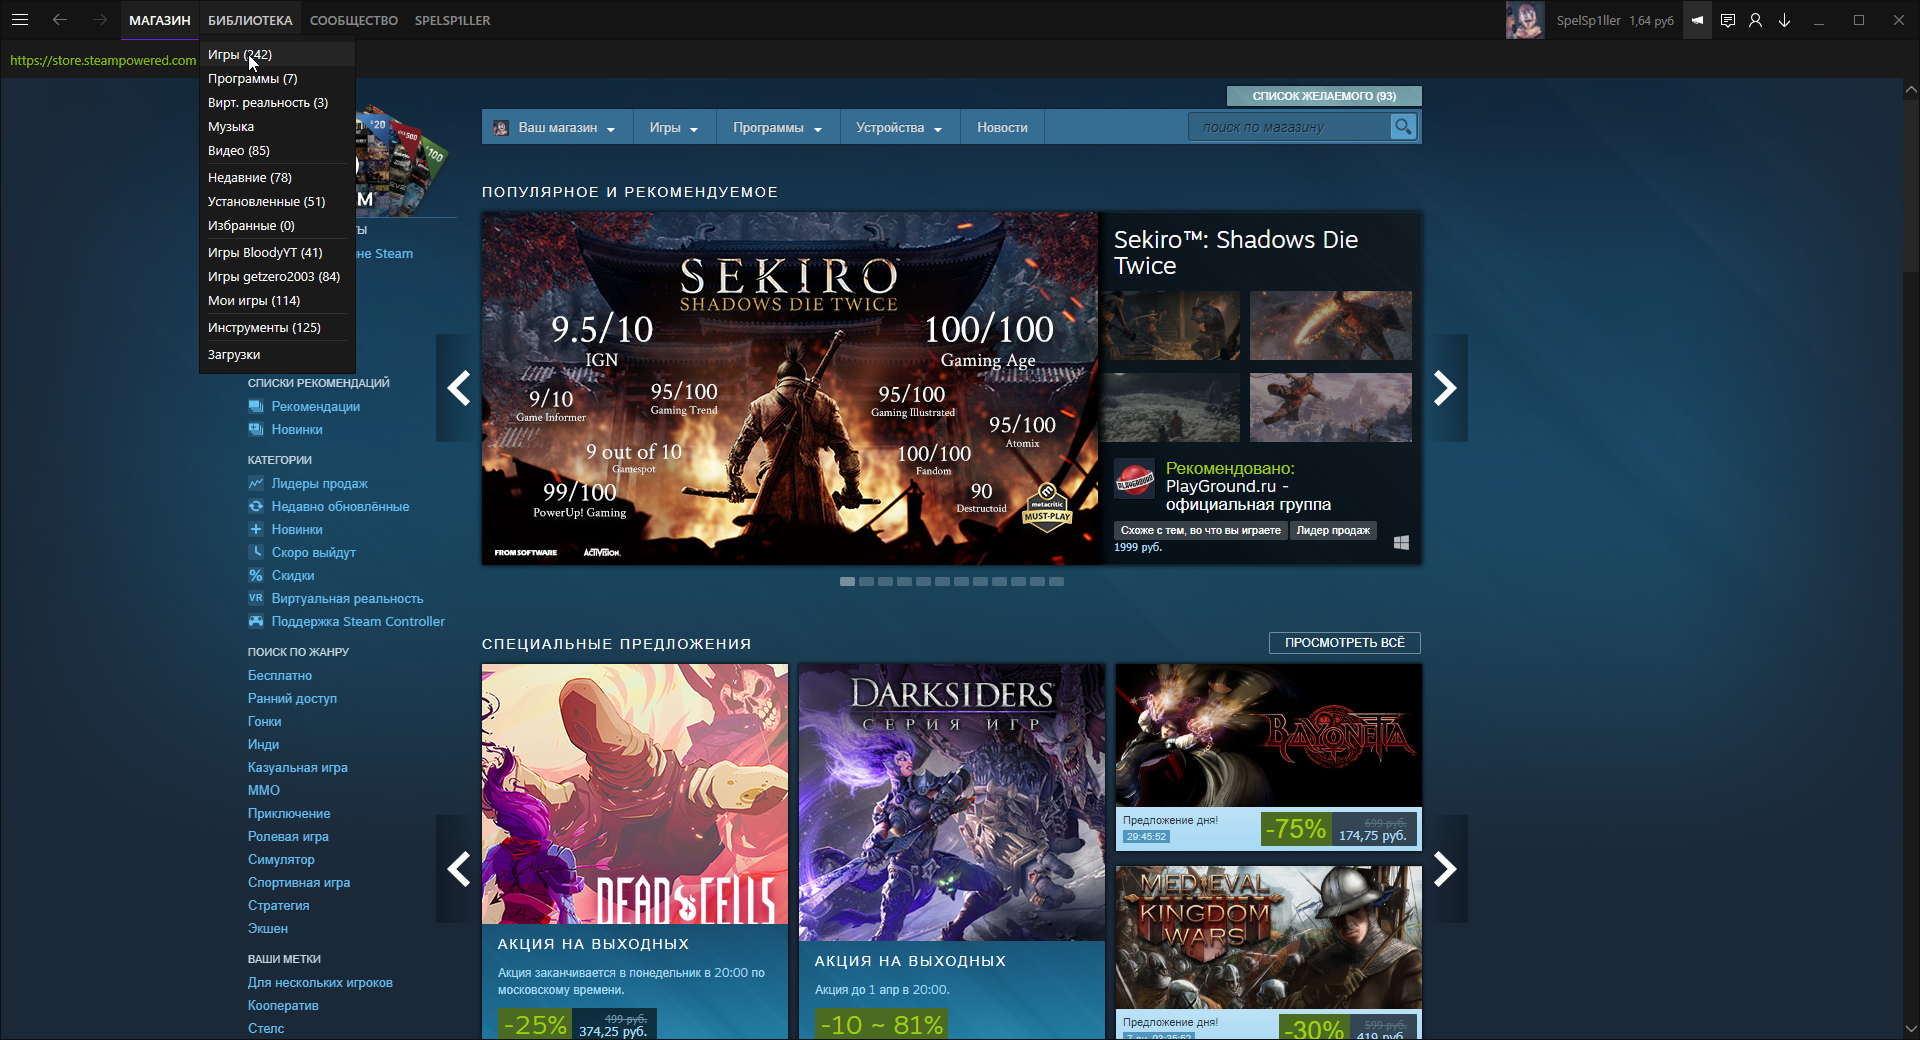Select Инструменты (125) menu entry
The width and height of the screenshot is (1920, 1040).
pos(277,328)
